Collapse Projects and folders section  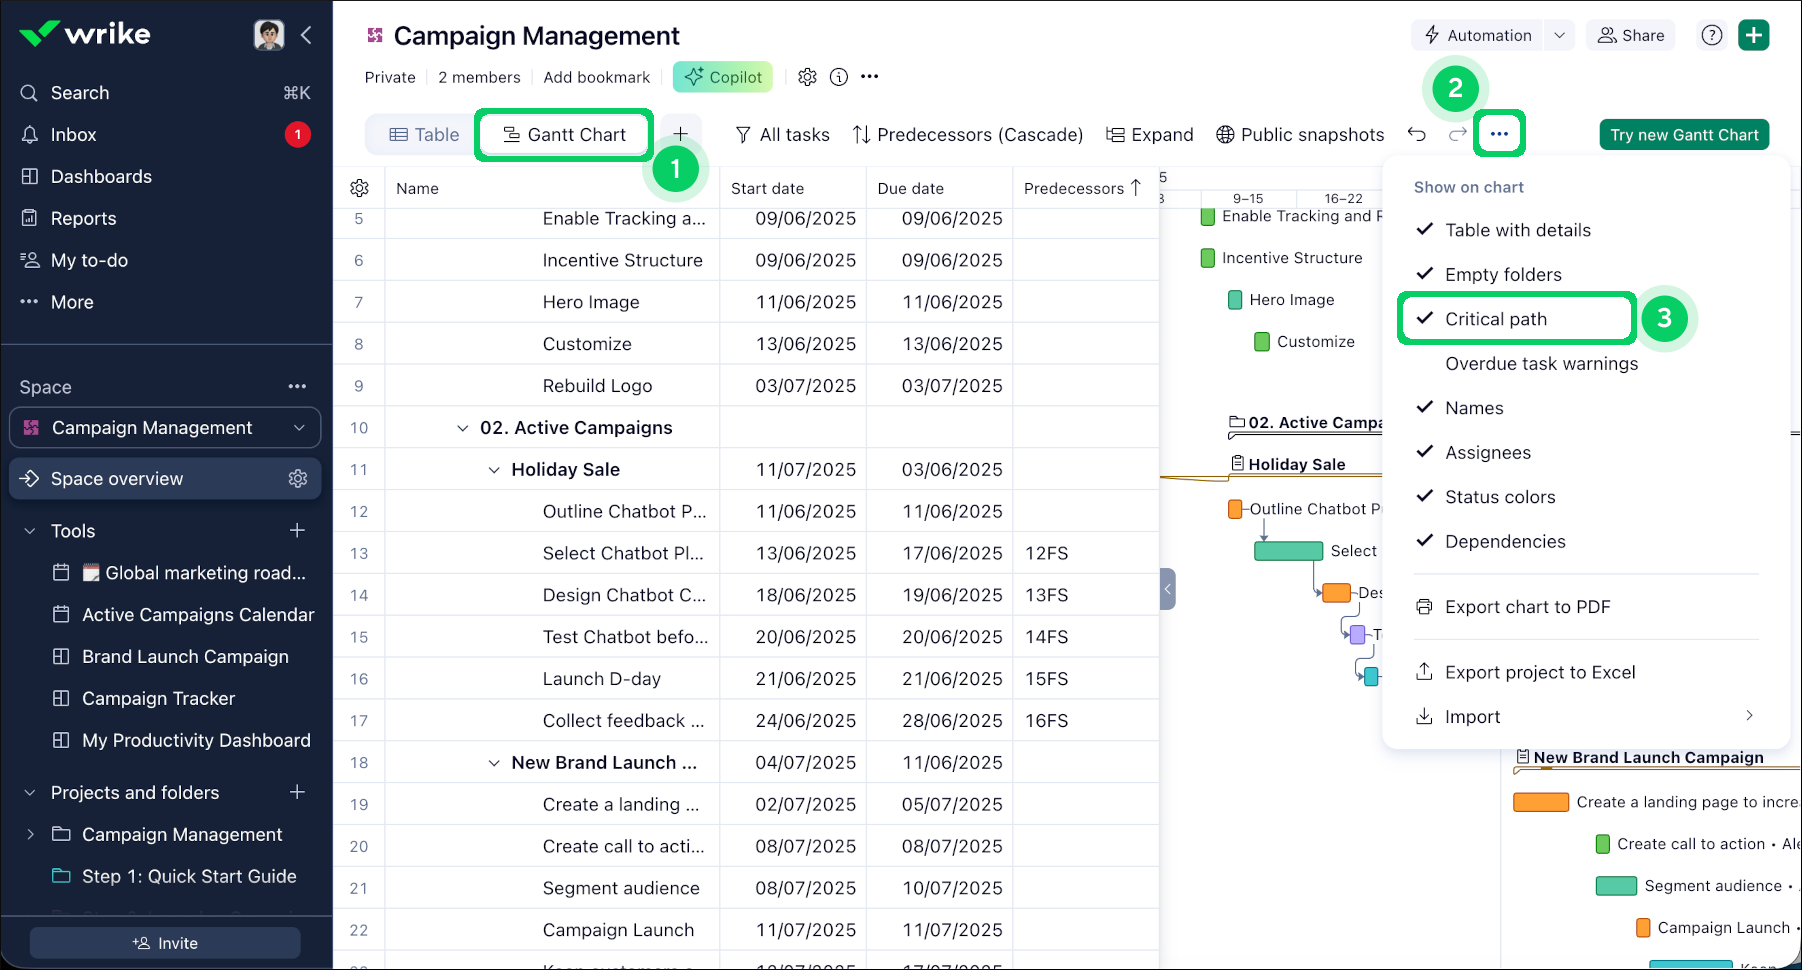(30, 793)
